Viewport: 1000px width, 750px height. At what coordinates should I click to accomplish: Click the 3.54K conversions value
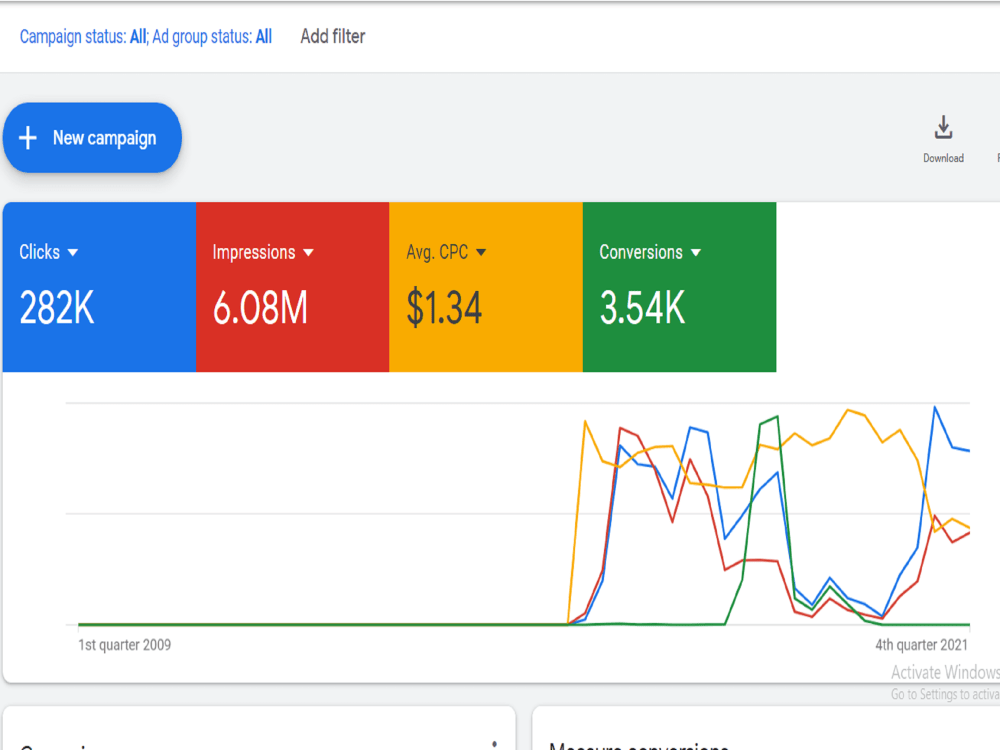[642, 307]
